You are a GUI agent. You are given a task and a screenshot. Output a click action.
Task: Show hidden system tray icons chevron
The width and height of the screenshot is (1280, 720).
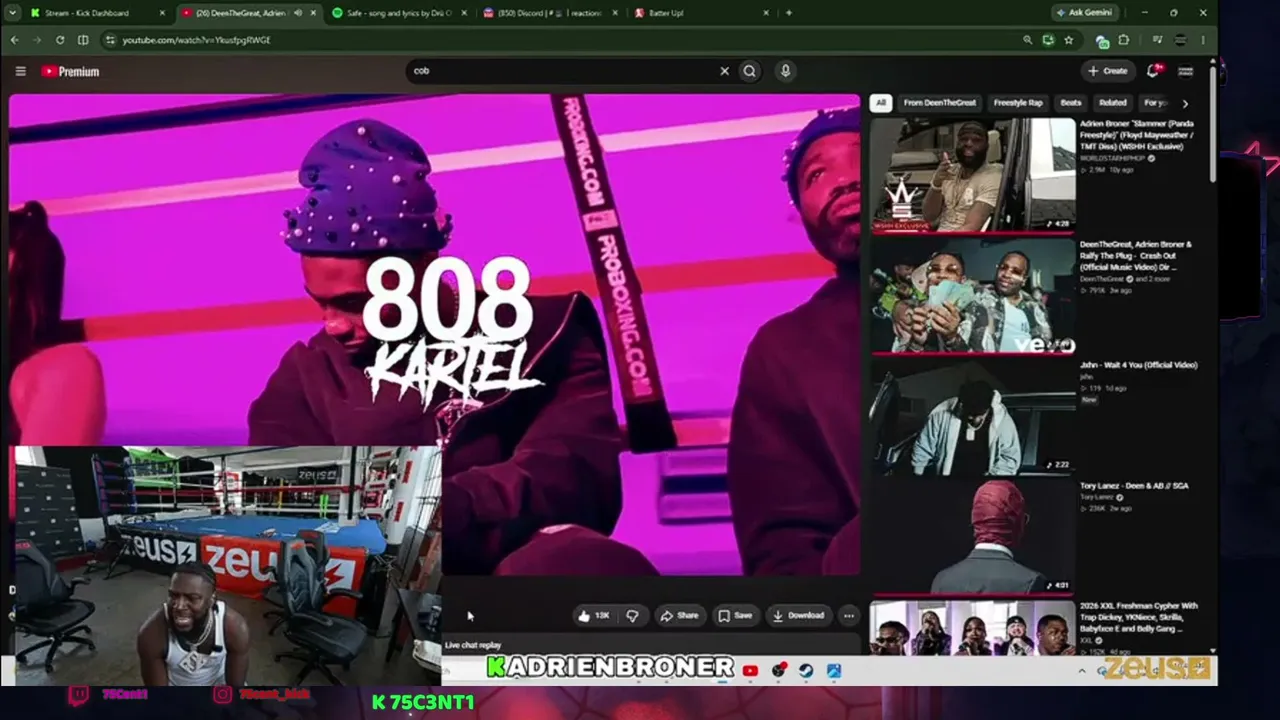tap(1081, 671)
